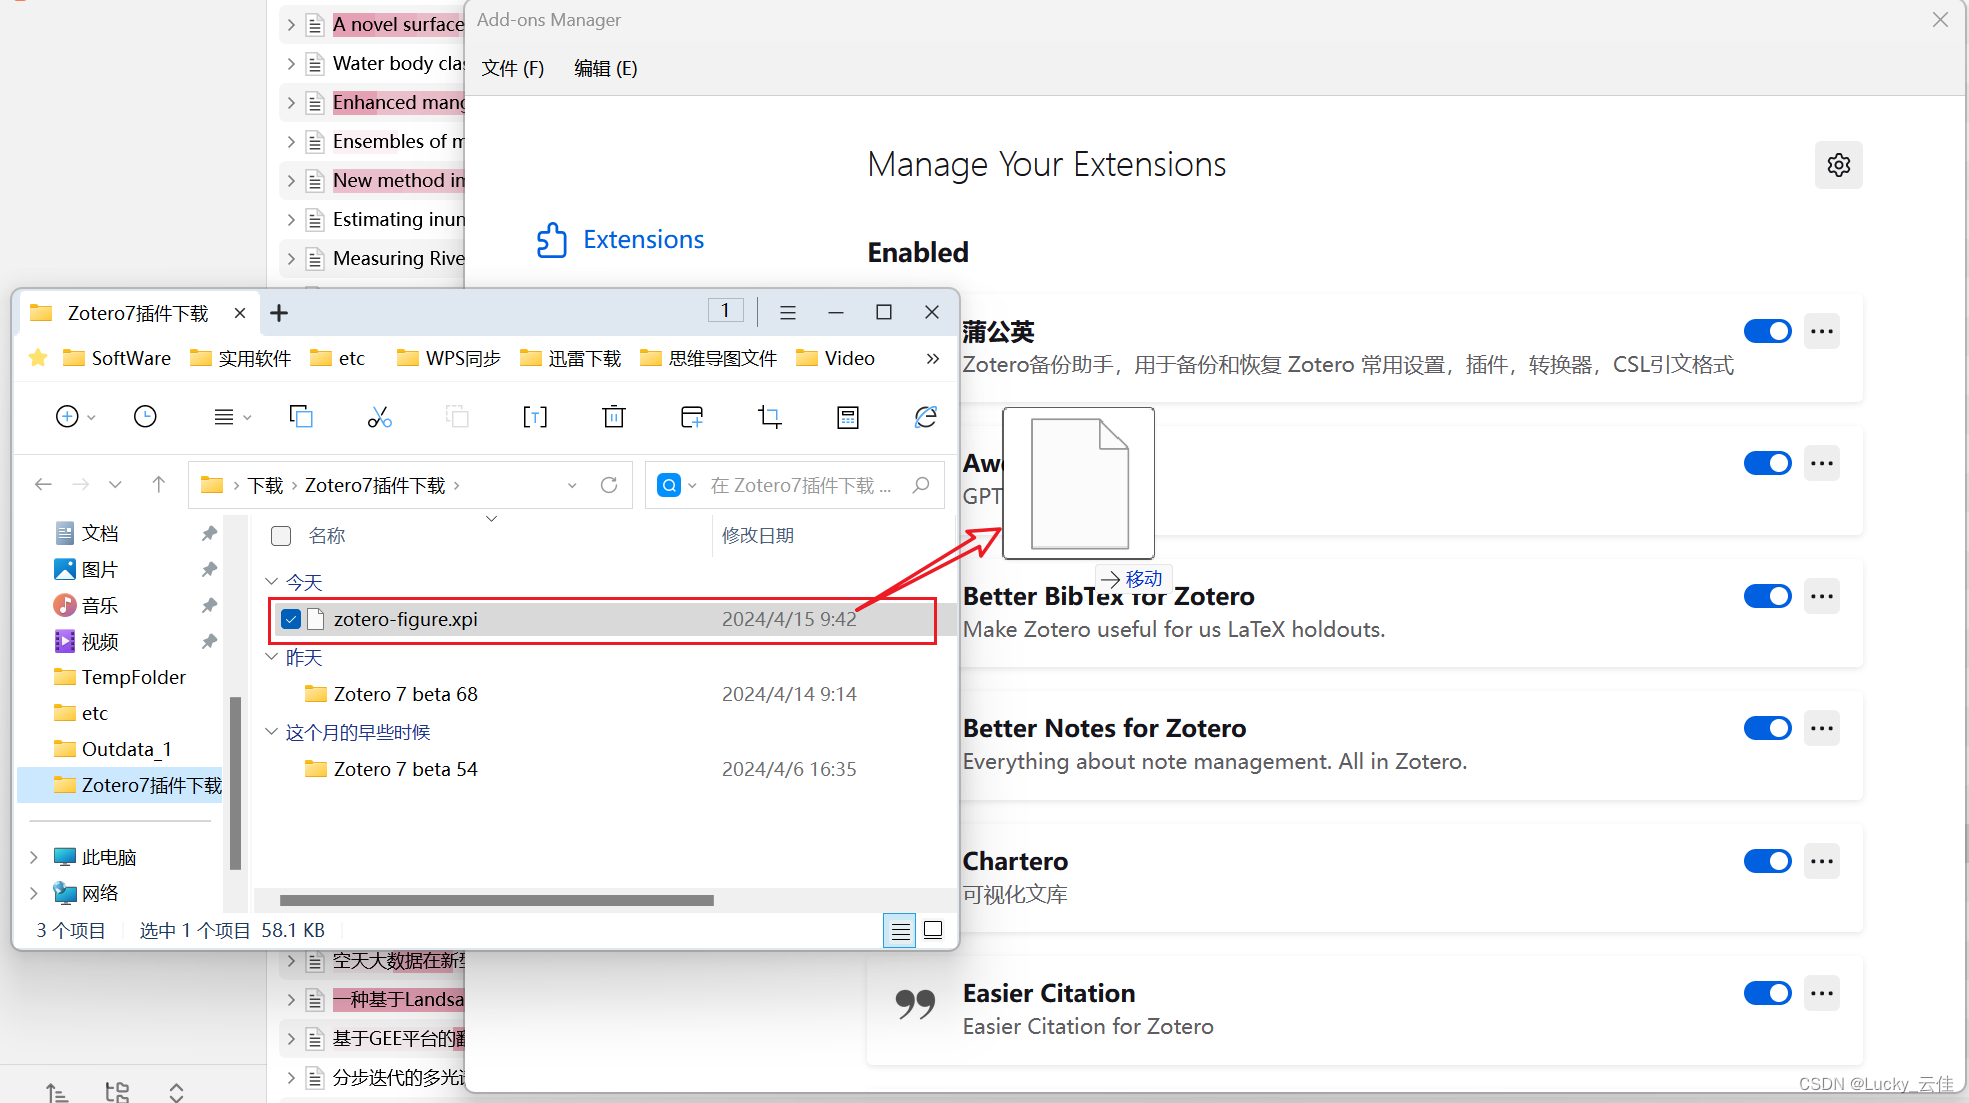This screenshot has width=1969, height=1103.
Task: Open the 迅雷下载 bookmark folder
Action: pyautogui.click(x=570, y=359)
